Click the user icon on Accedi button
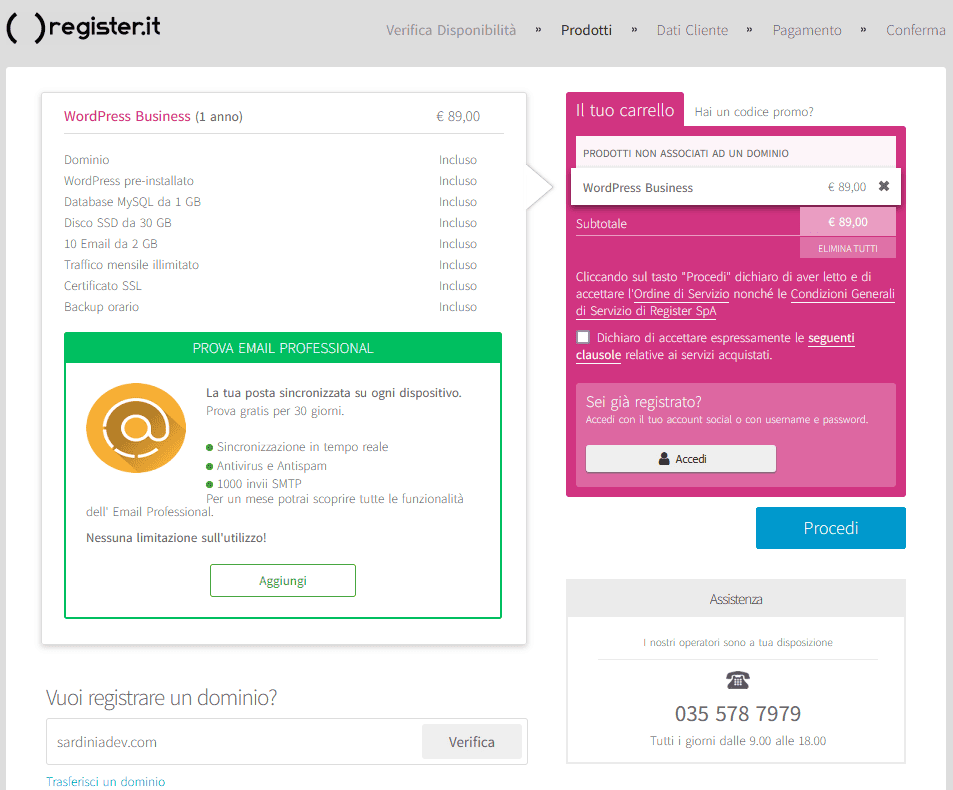Screen dimensions: 953x790 point(664,459)
